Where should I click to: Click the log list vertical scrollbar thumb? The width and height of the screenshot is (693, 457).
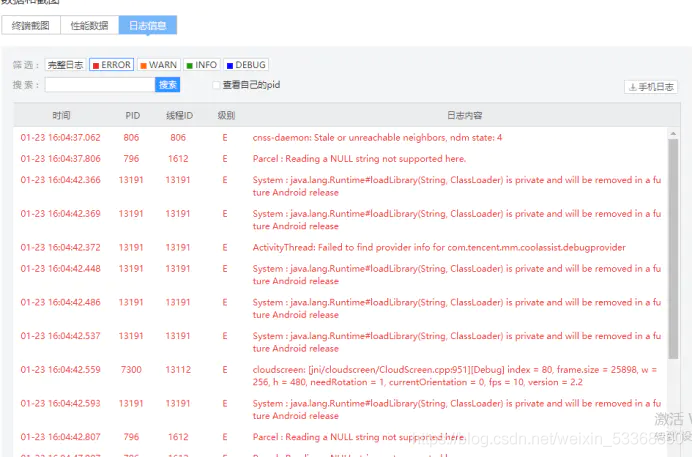pyautogui.click(x=673, y=249)
